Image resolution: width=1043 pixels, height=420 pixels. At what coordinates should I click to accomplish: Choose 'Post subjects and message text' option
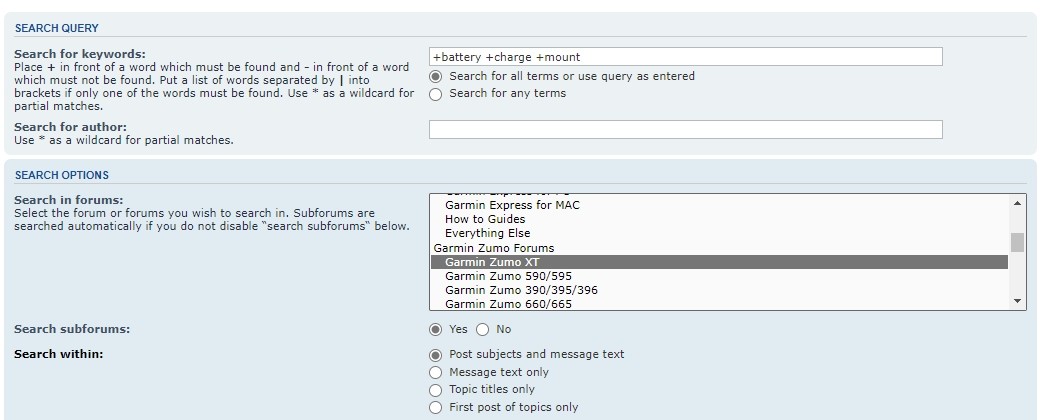click(436, 355)
